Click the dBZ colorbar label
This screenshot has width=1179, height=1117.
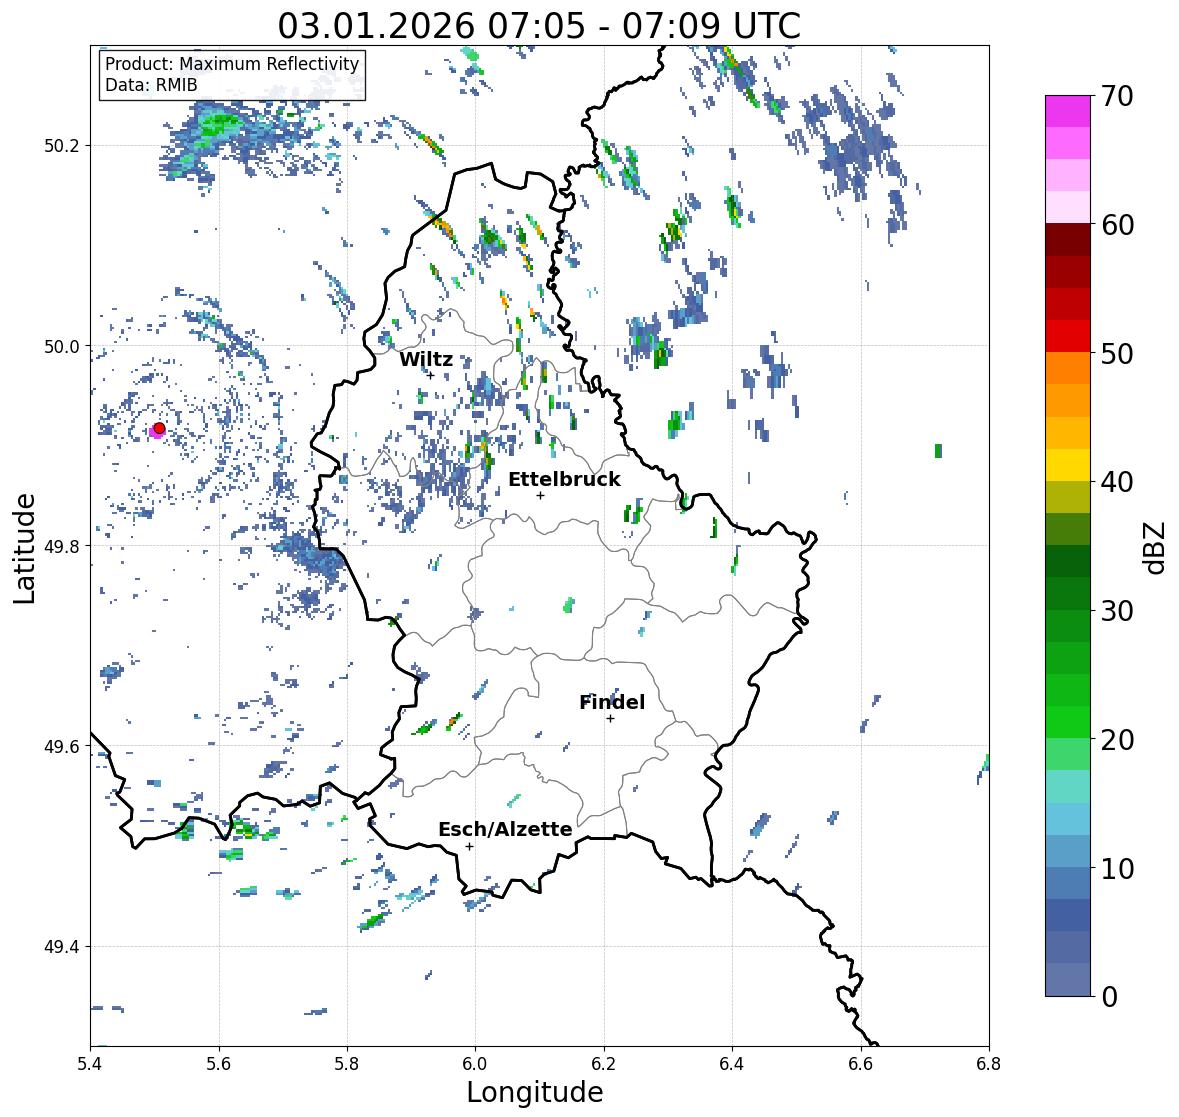tap(1156, 548)
